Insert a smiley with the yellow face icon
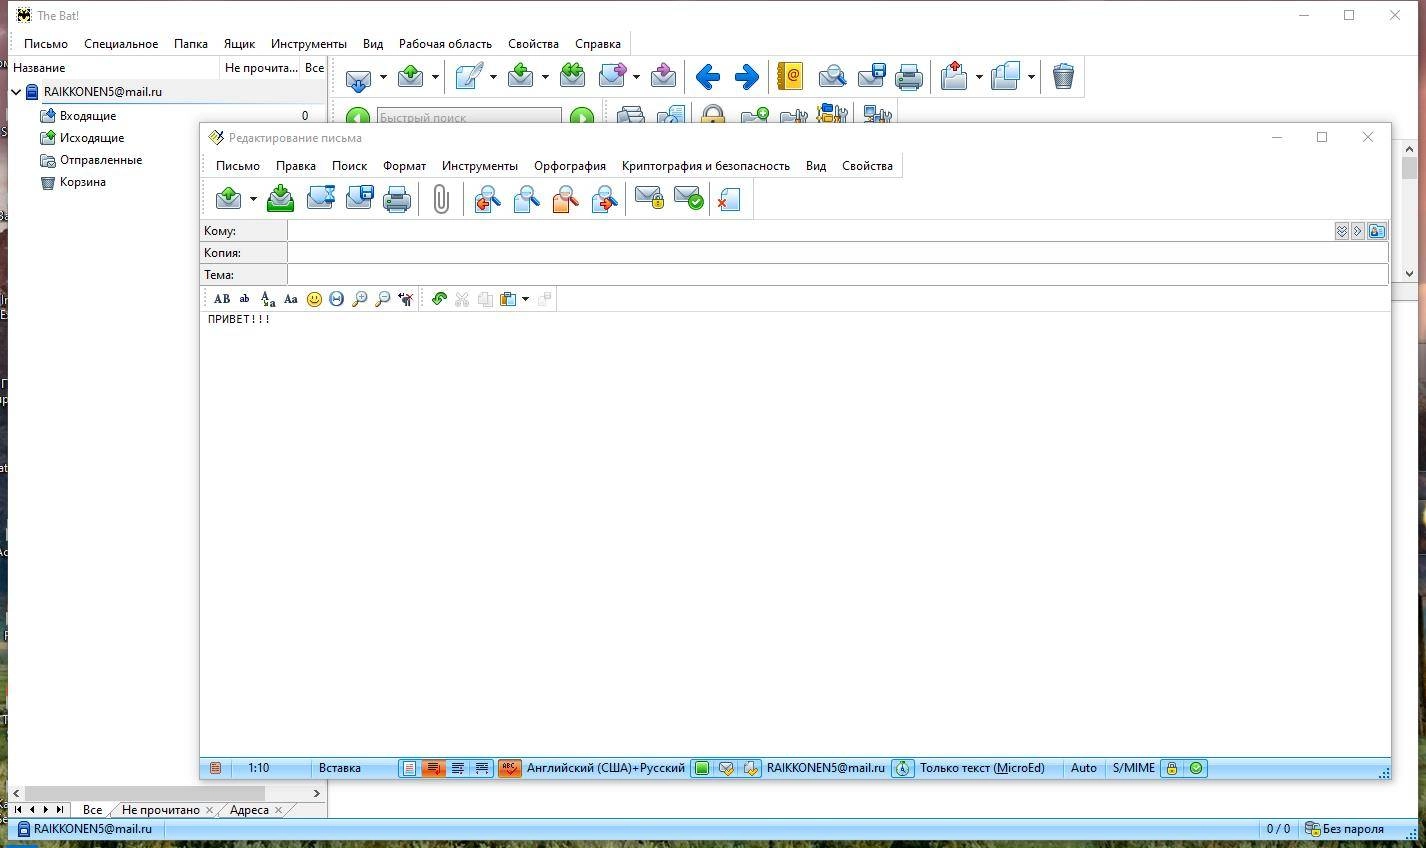 [x=314, y=299]
